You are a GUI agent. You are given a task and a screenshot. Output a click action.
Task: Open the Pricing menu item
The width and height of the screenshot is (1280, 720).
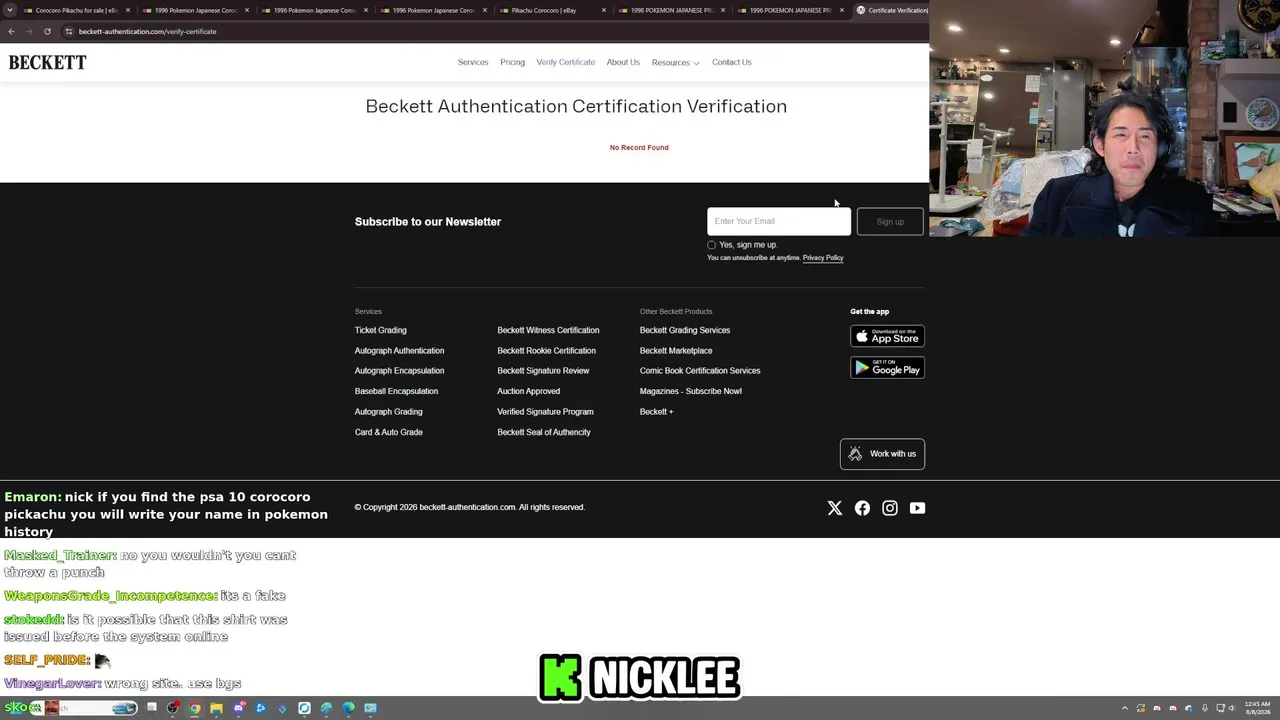tap(512, 62)
